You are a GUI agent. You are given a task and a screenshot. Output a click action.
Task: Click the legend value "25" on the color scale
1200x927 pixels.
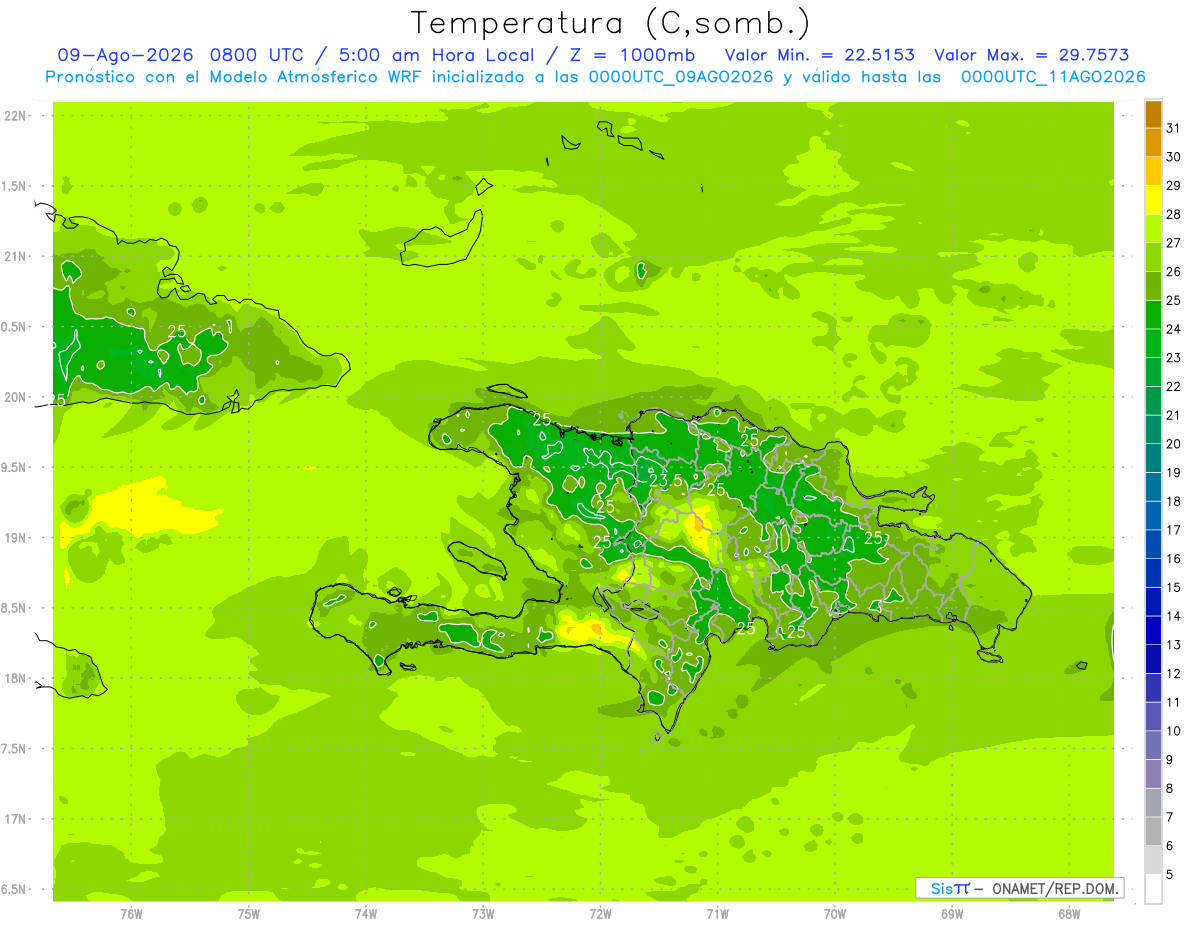pos(1174,300)
